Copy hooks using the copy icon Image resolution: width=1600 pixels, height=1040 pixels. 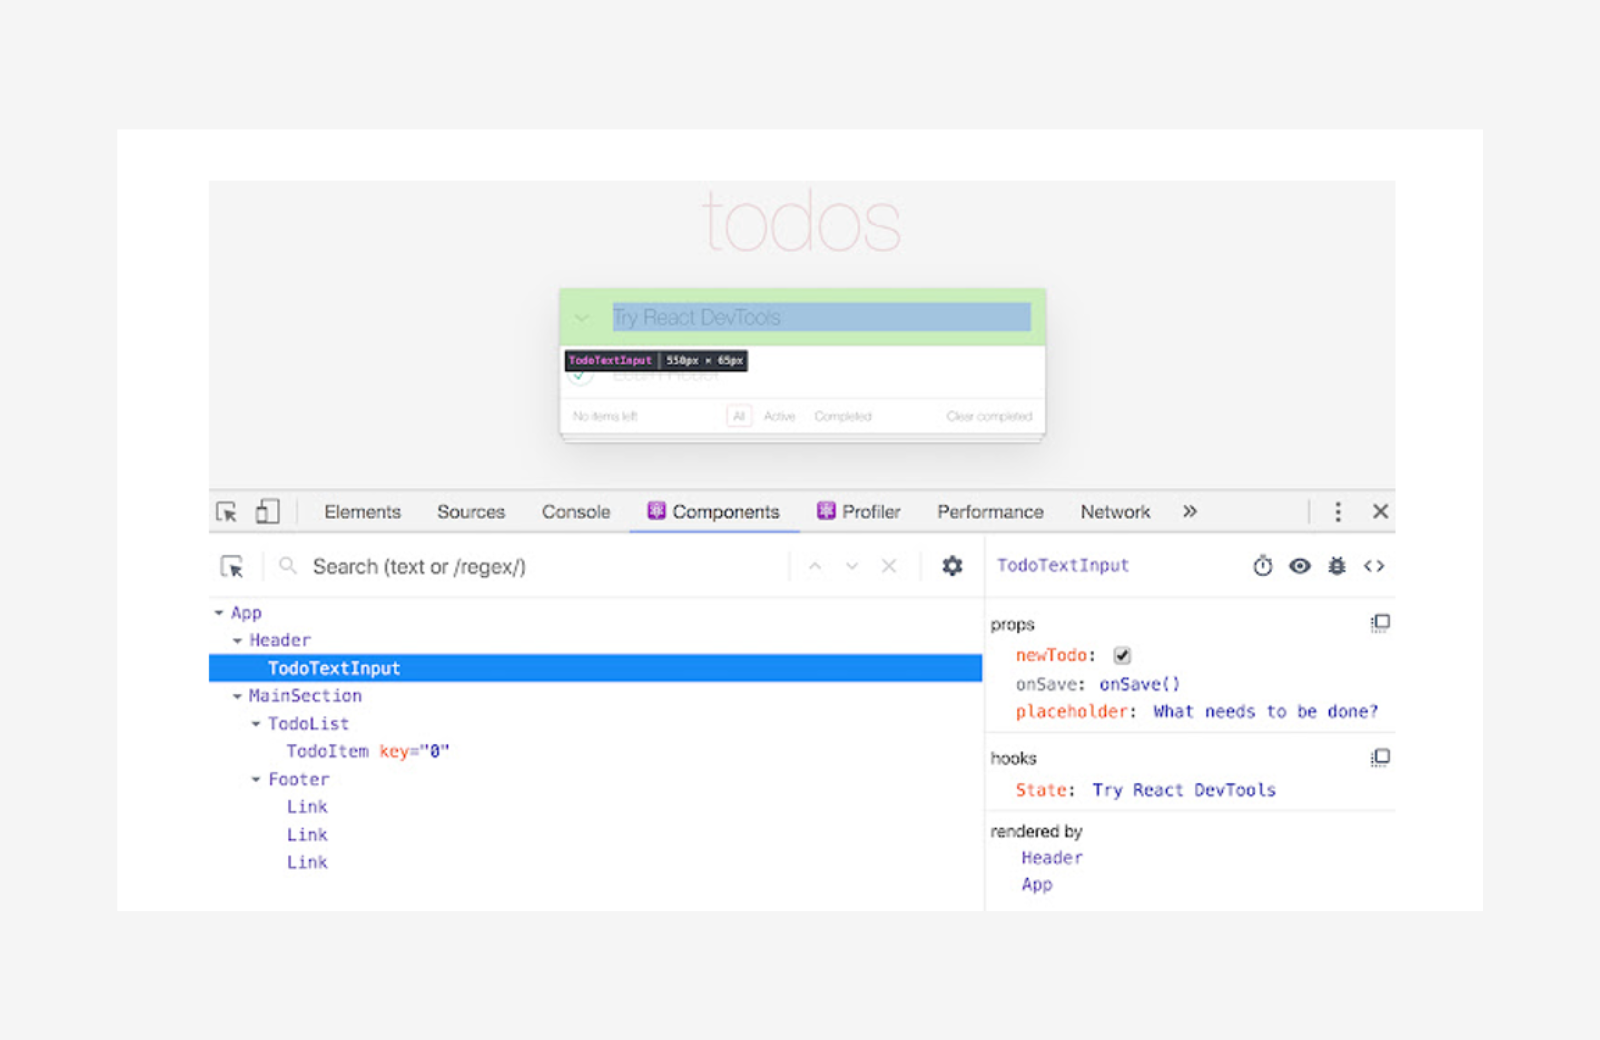pos(1380,757)
